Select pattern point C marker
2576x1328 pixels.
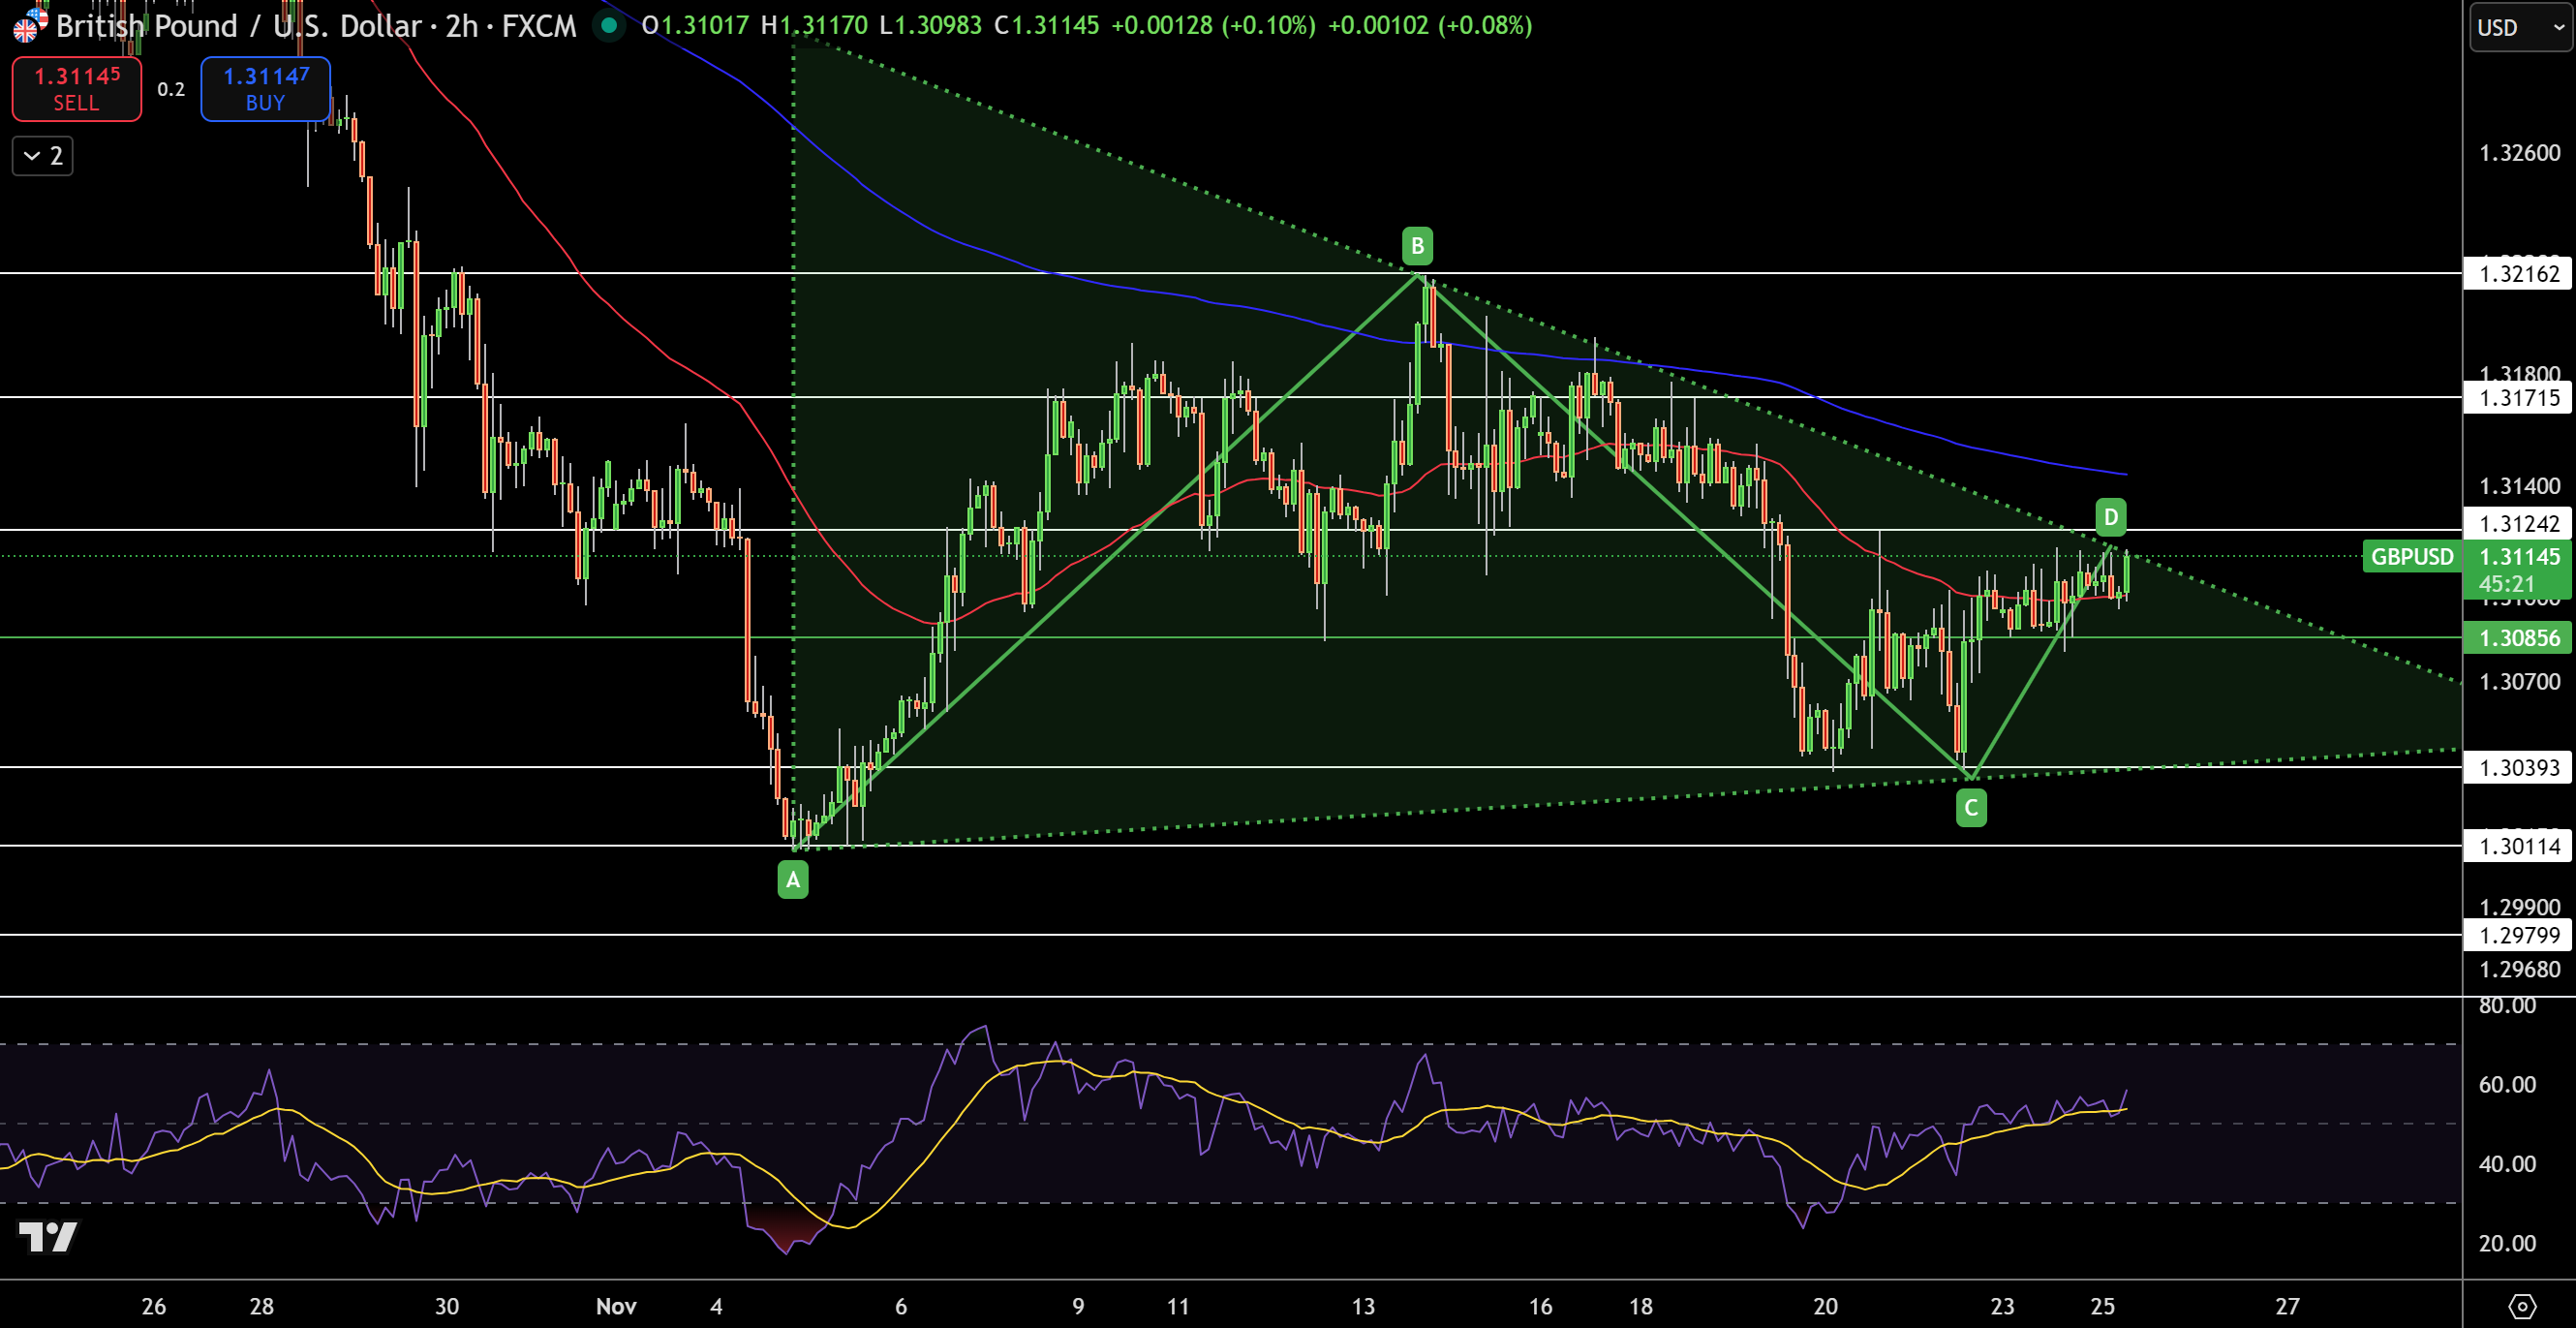[x=1971, y=808]
